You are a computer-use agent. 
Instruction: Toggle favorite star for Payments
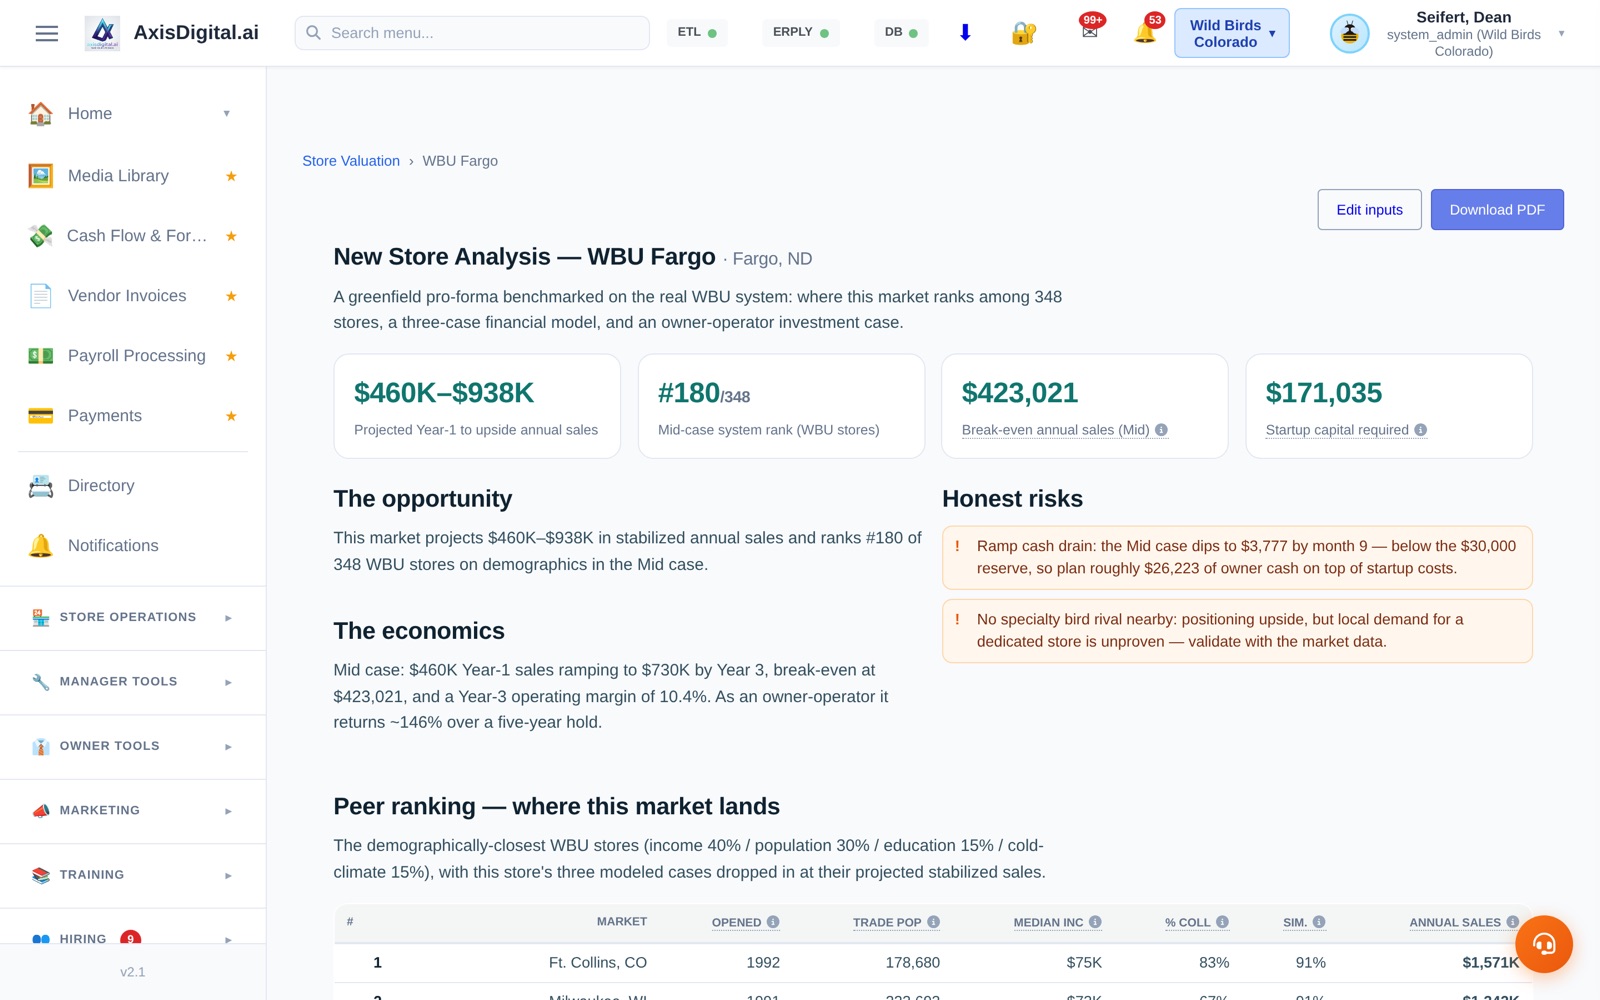tap(231, 416)
